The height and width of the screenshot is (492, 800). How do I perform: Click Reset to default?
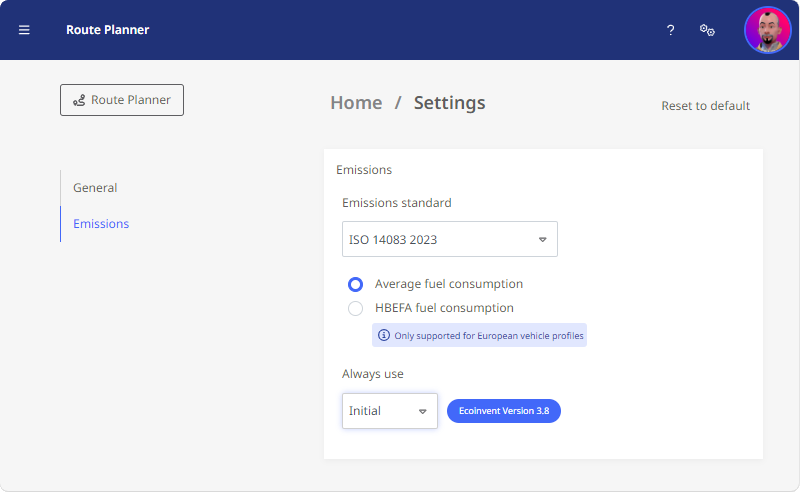pyautogui.click(x=706, y=106)
